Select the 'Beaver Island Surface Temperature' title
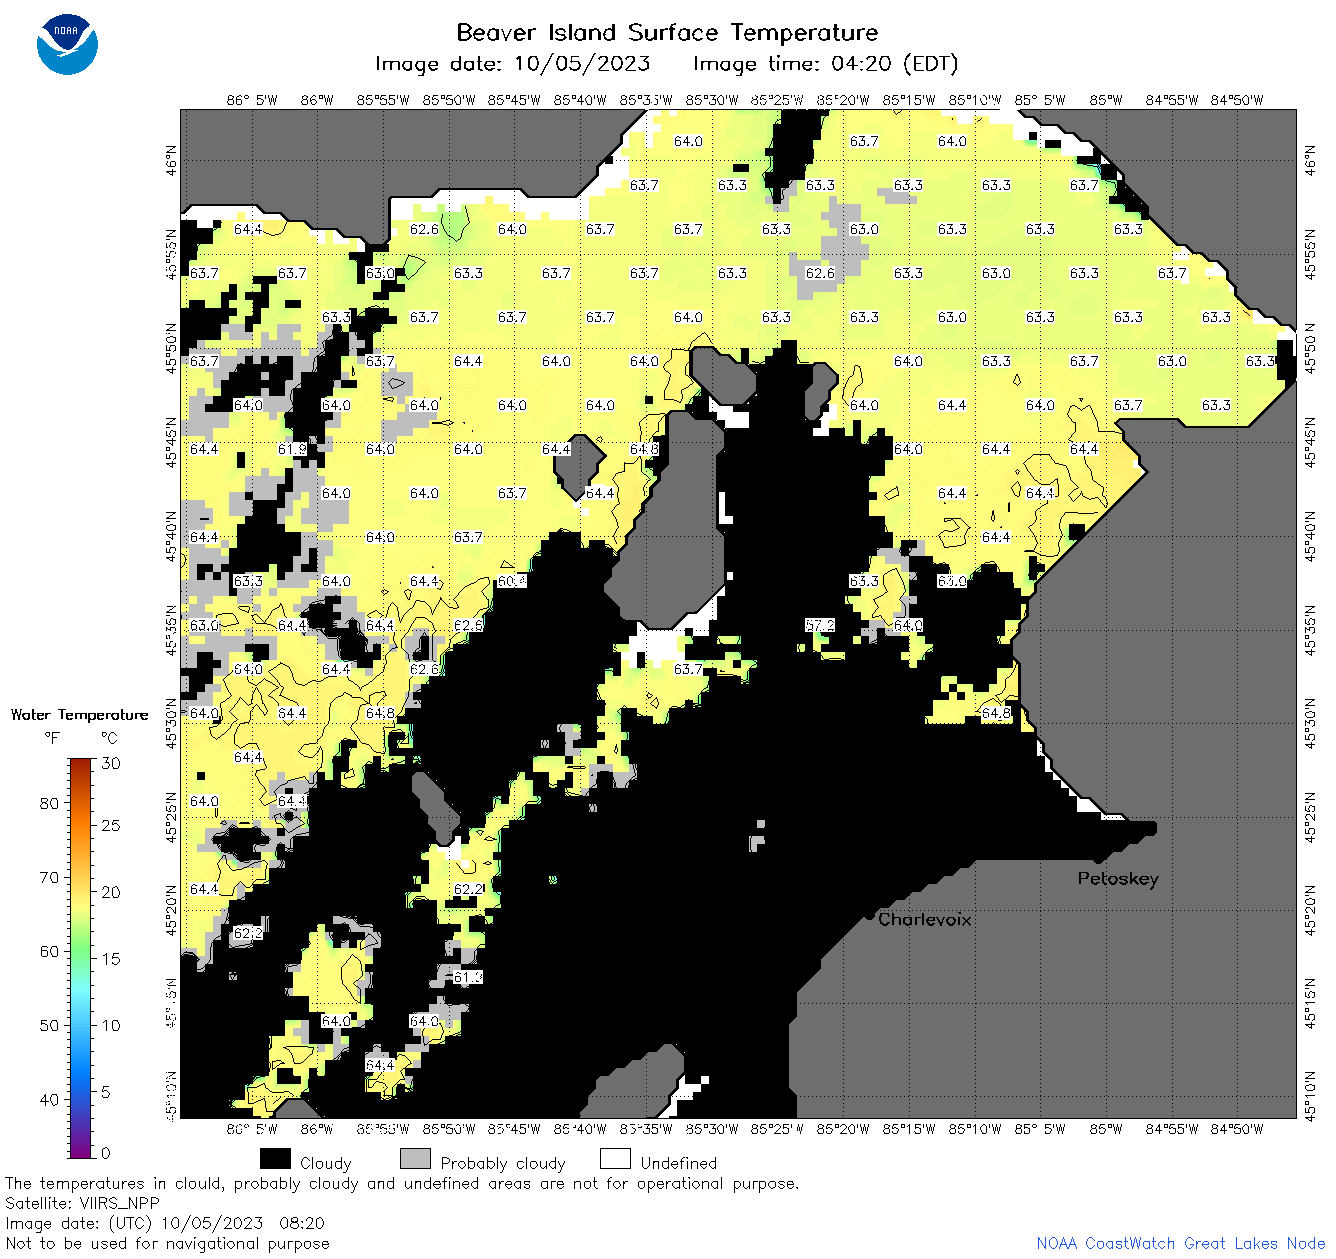 667,32
